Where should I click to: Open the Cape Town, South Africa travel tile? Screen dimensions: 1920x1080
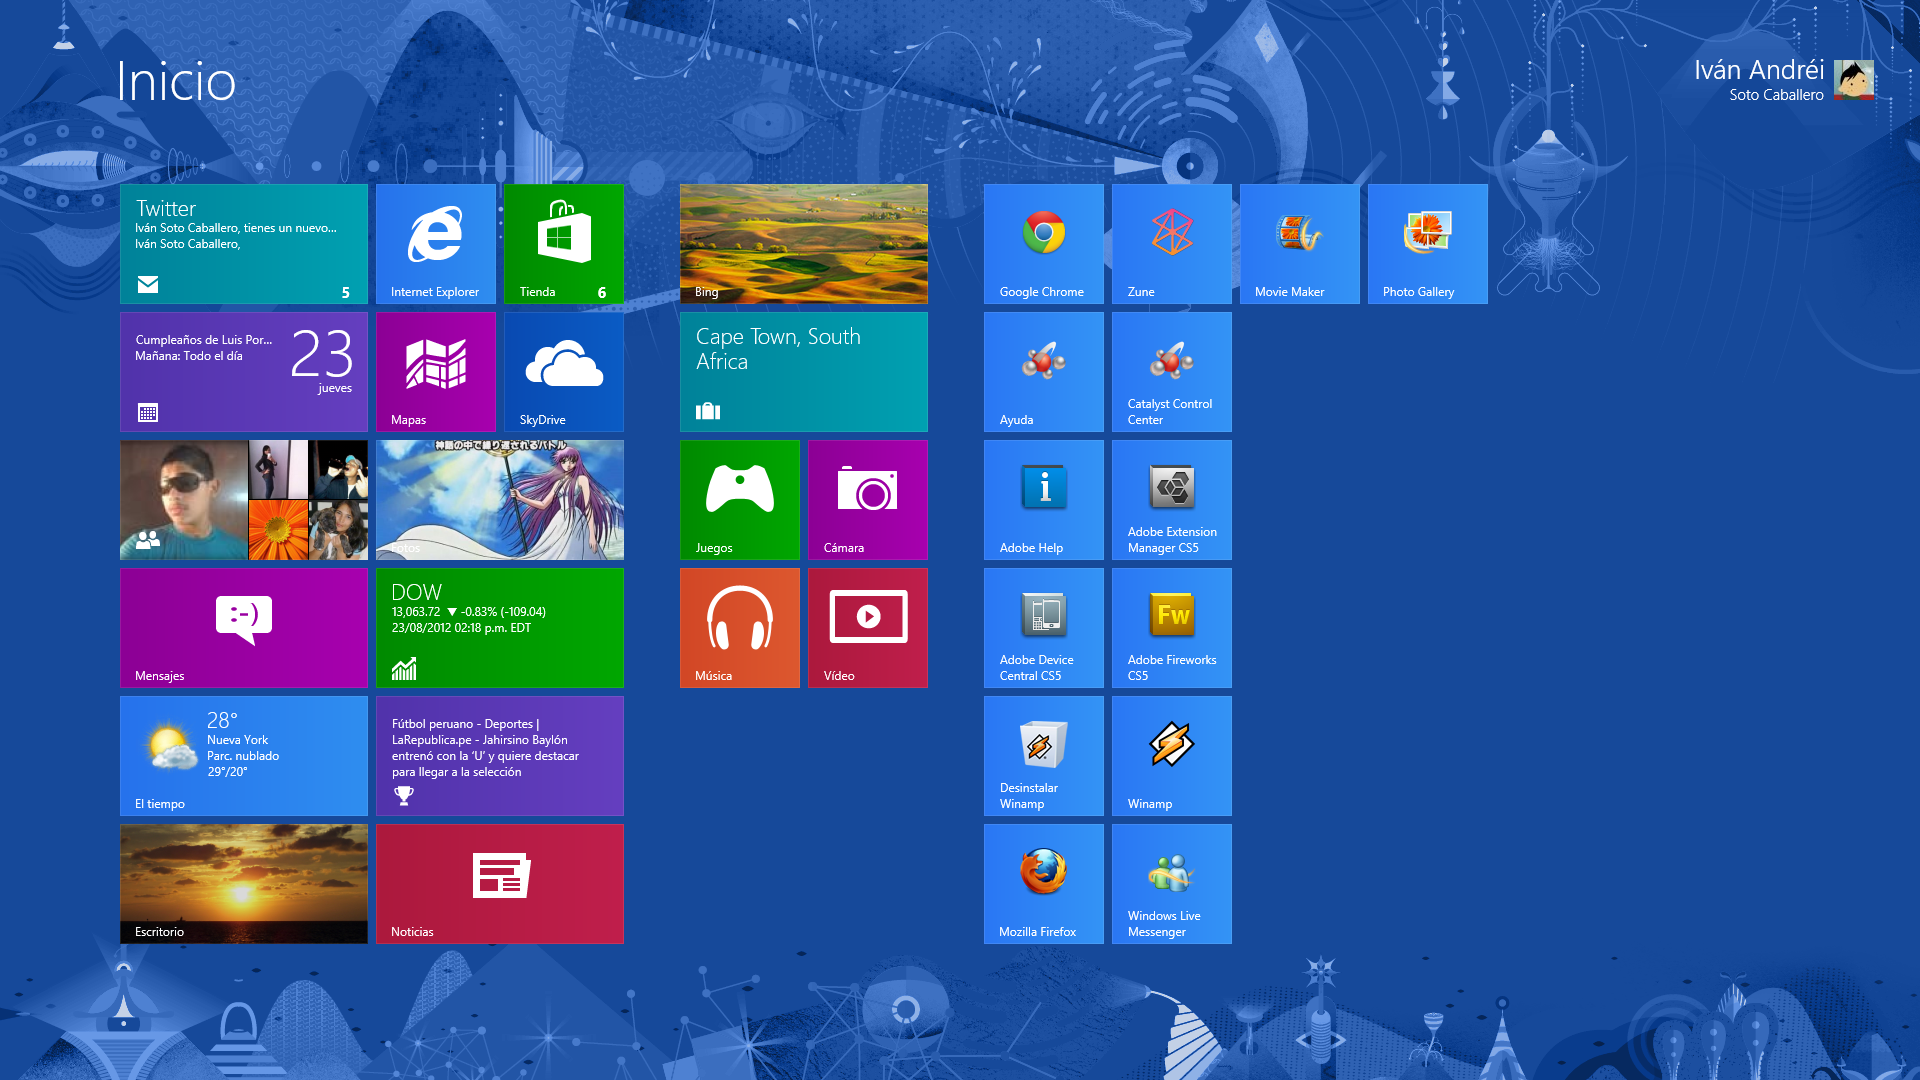coord(804,372)
